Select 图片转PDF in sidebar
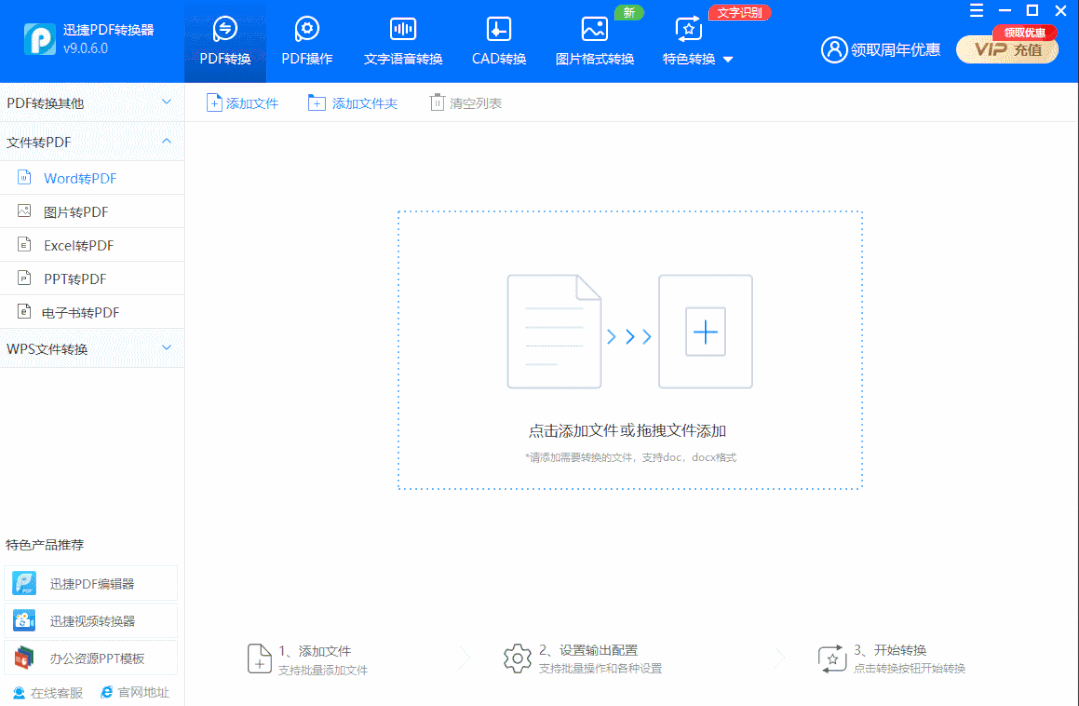1079x706 pixels. [92, 212]
